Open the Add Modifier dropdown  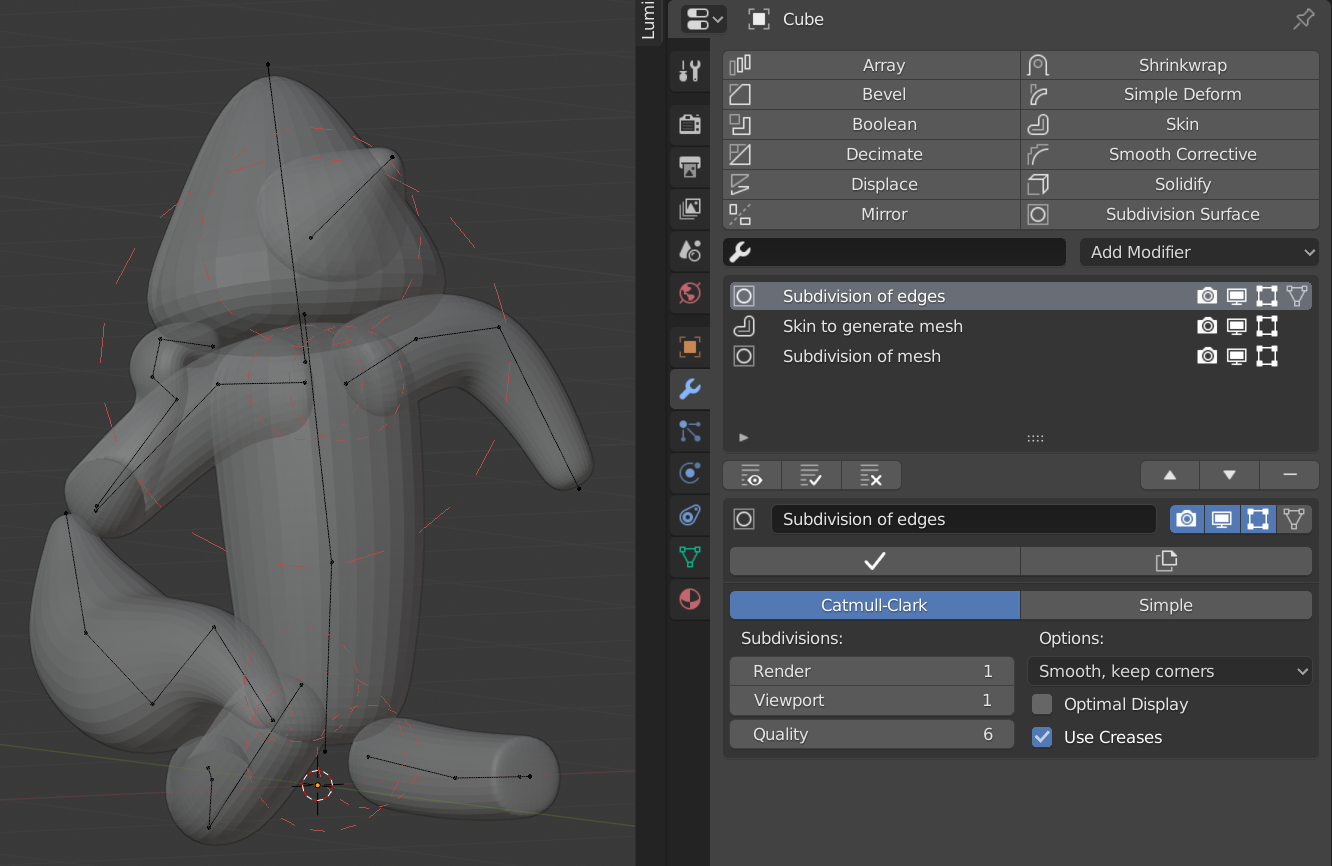[1198, 252]
